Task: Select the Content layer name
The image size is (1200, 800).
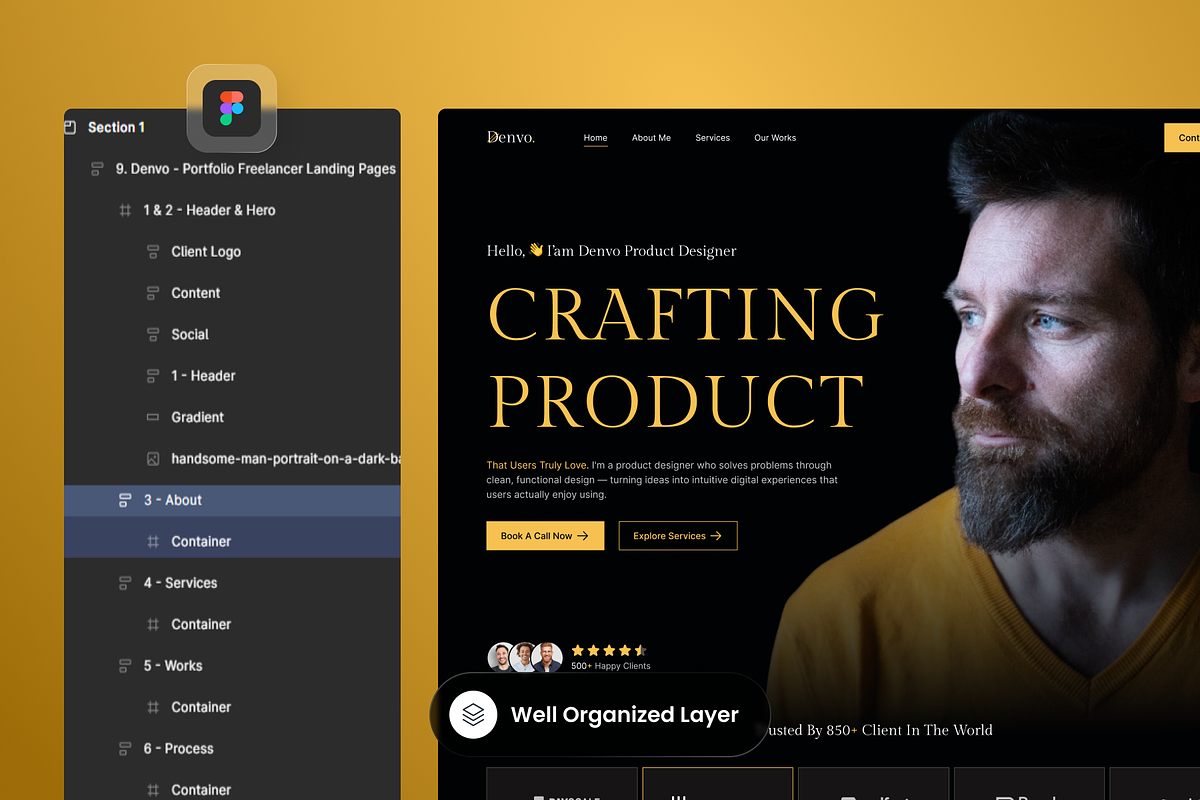Action: [196, 293]
